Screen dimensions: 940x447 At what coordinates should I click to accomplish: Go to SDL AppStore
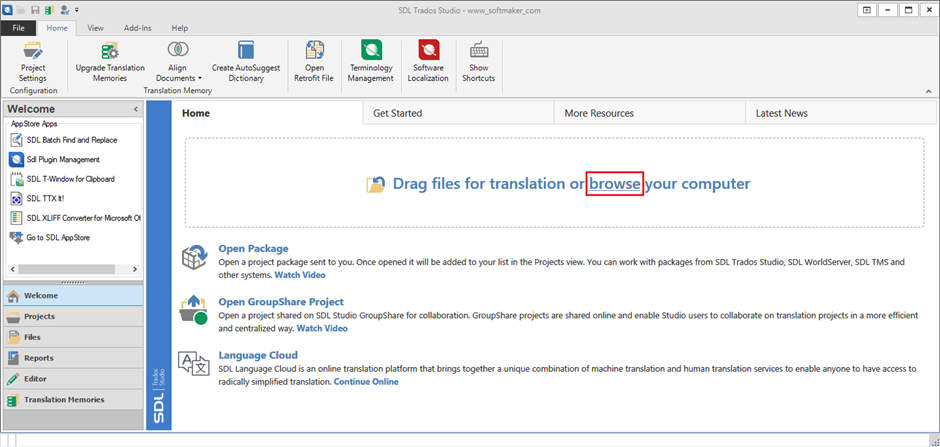pos(50,237)
